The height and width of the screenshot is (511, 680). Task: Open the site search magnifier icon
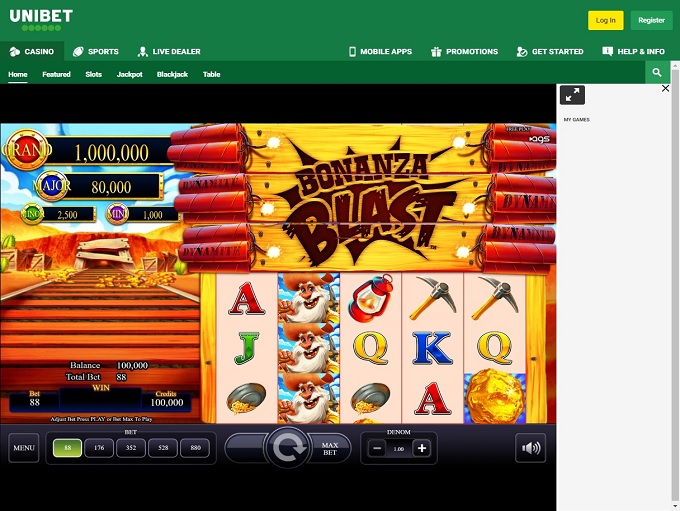click(x=657, y=73)
